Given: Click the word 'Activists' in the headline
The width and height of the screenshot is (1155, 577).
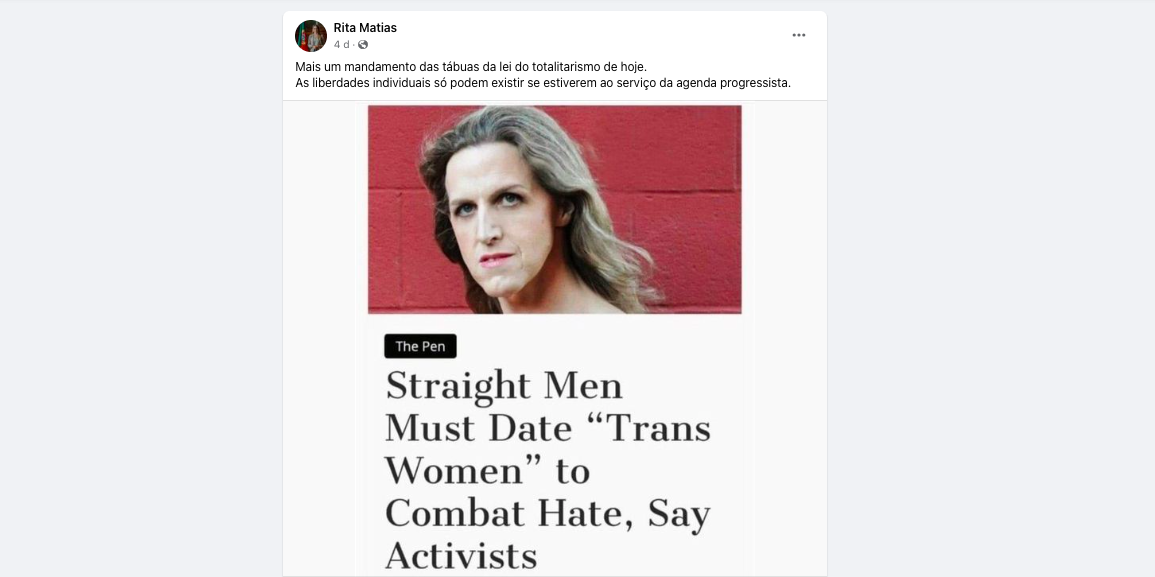Looking at the screenshot, I should click(x=461, y=556).
